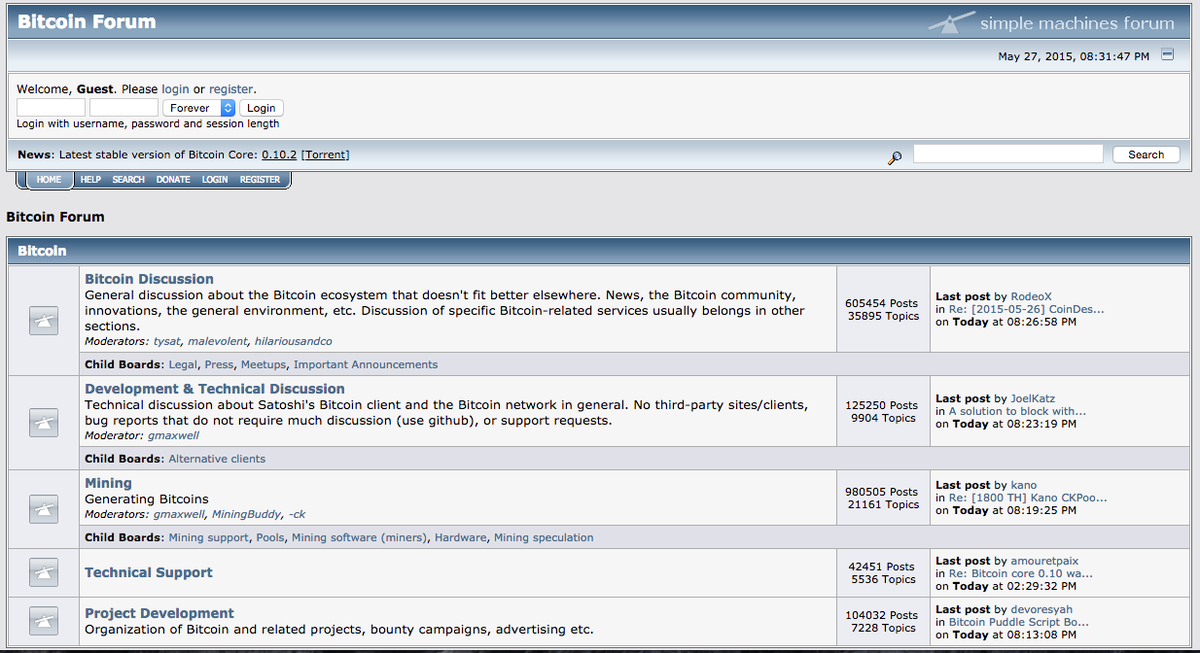This screenshot has height=653, width=1200.
Task: Click the 980505 Posts count text
Action: click(x=881, y=492)
